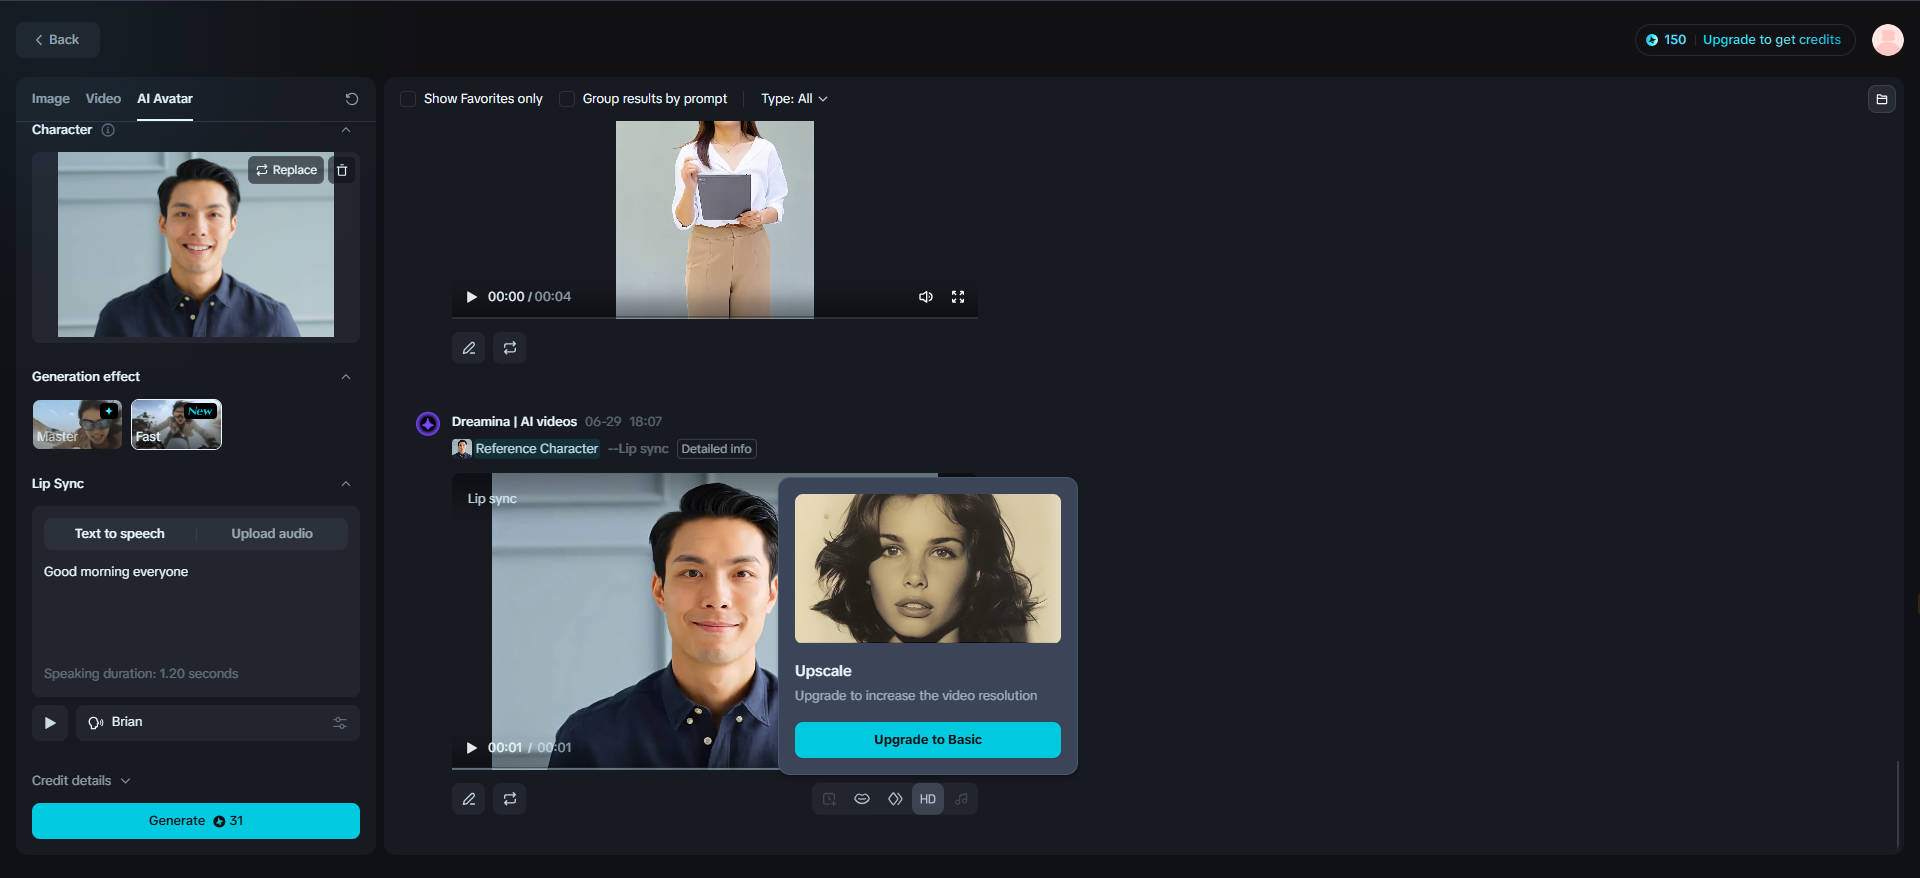This screenshot has width=1920, height=878.
Task: Click the music note soundtrack icon
Action: (x=961, y=799)
